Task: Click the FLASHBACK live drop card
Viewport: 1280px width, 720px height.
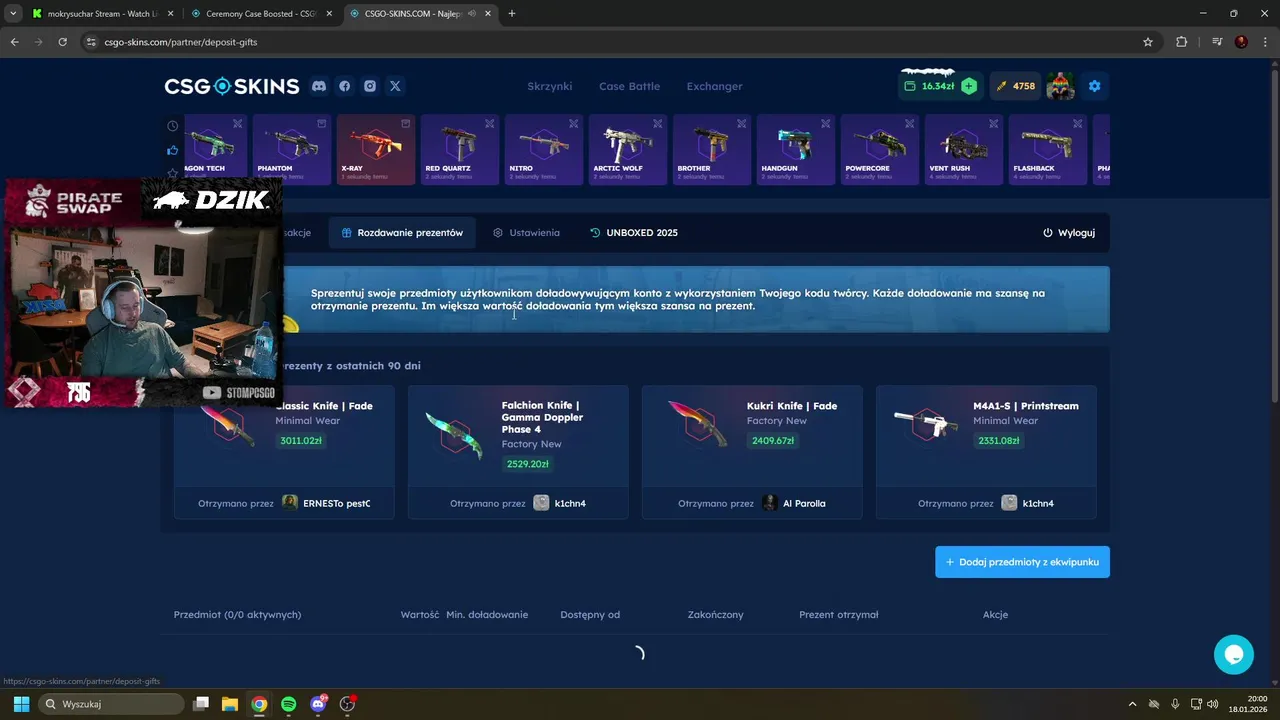Action: tap(1048, 150)
